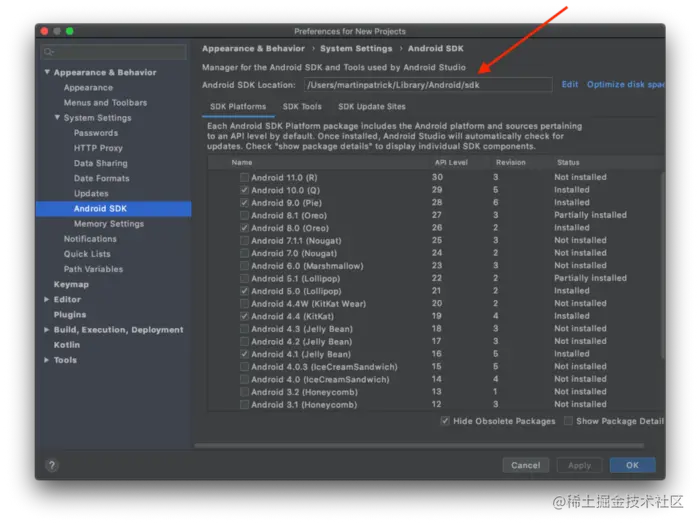Open the SDK Update Sites tab
The width and height of the screenshot is (700, 526).
coord(371,107)
